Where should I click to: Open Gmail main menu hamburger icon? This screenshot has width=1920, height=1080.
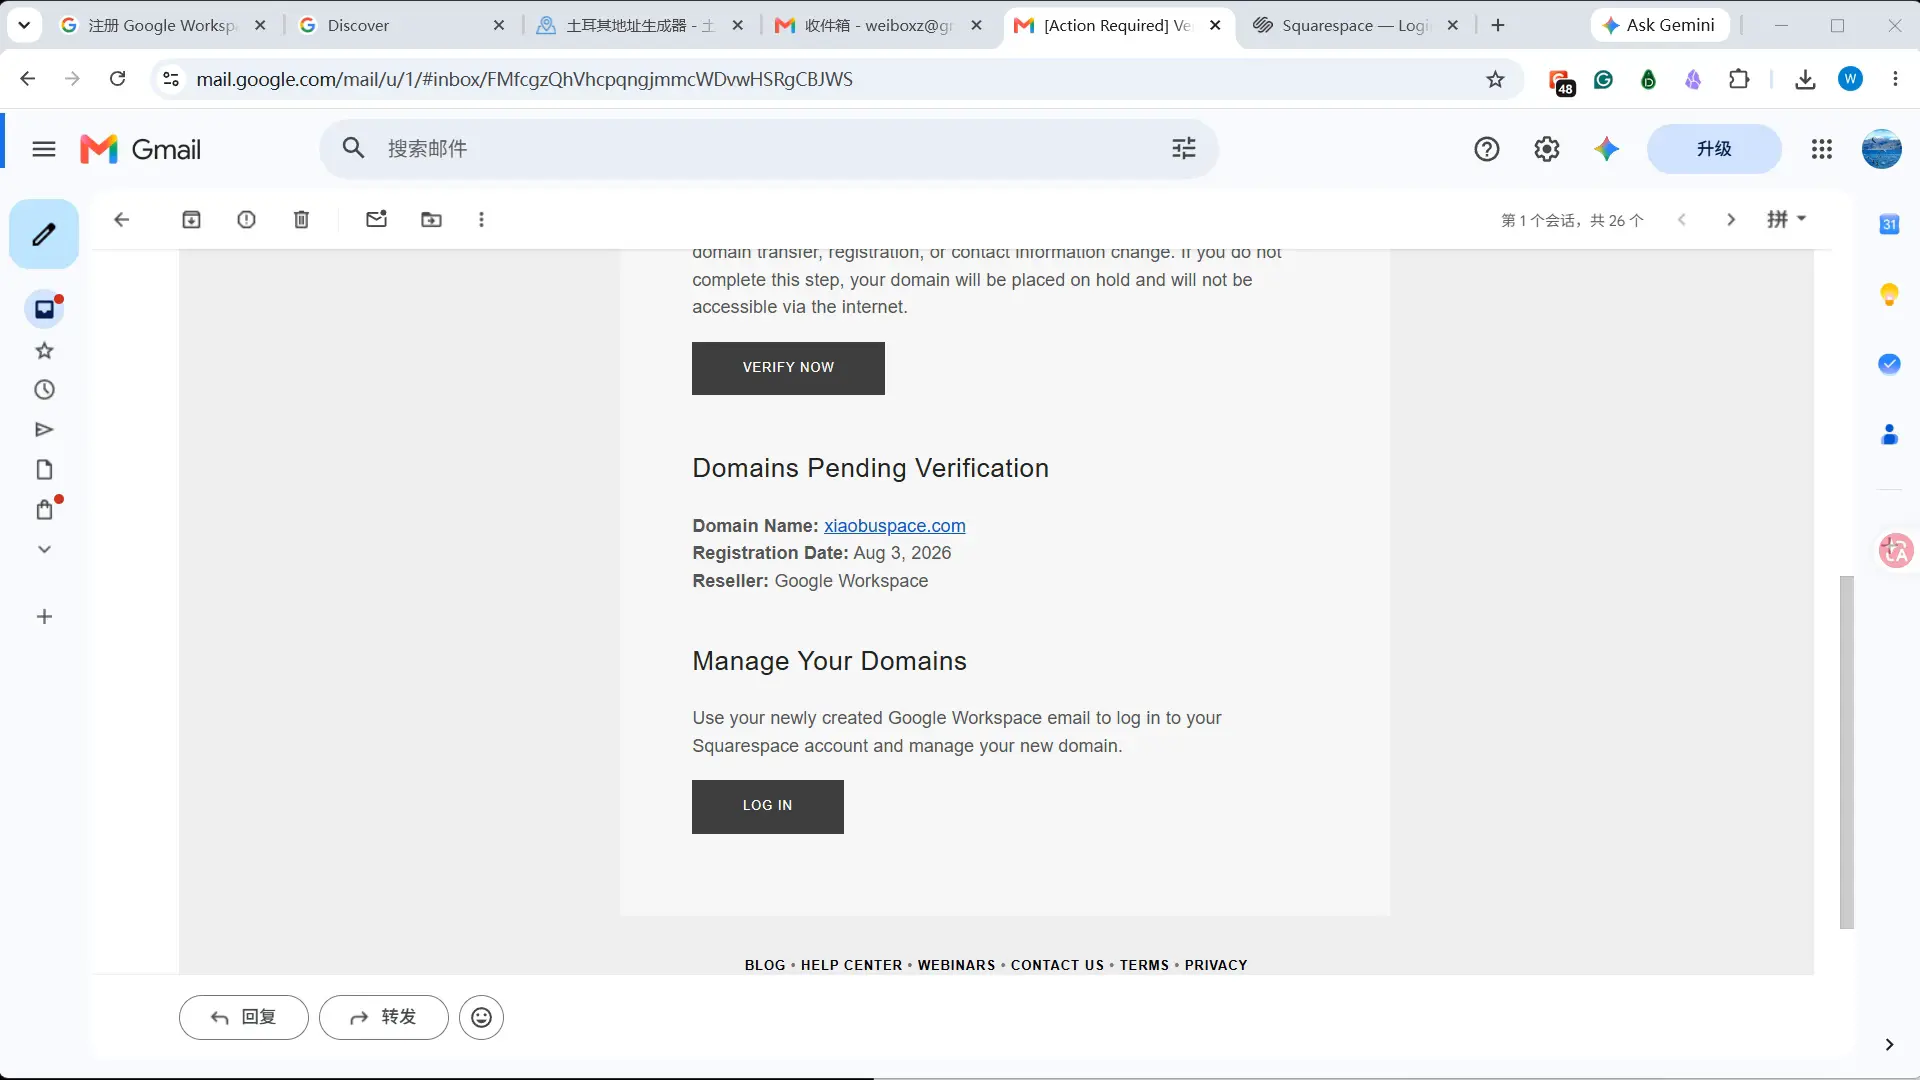(44, 149)
